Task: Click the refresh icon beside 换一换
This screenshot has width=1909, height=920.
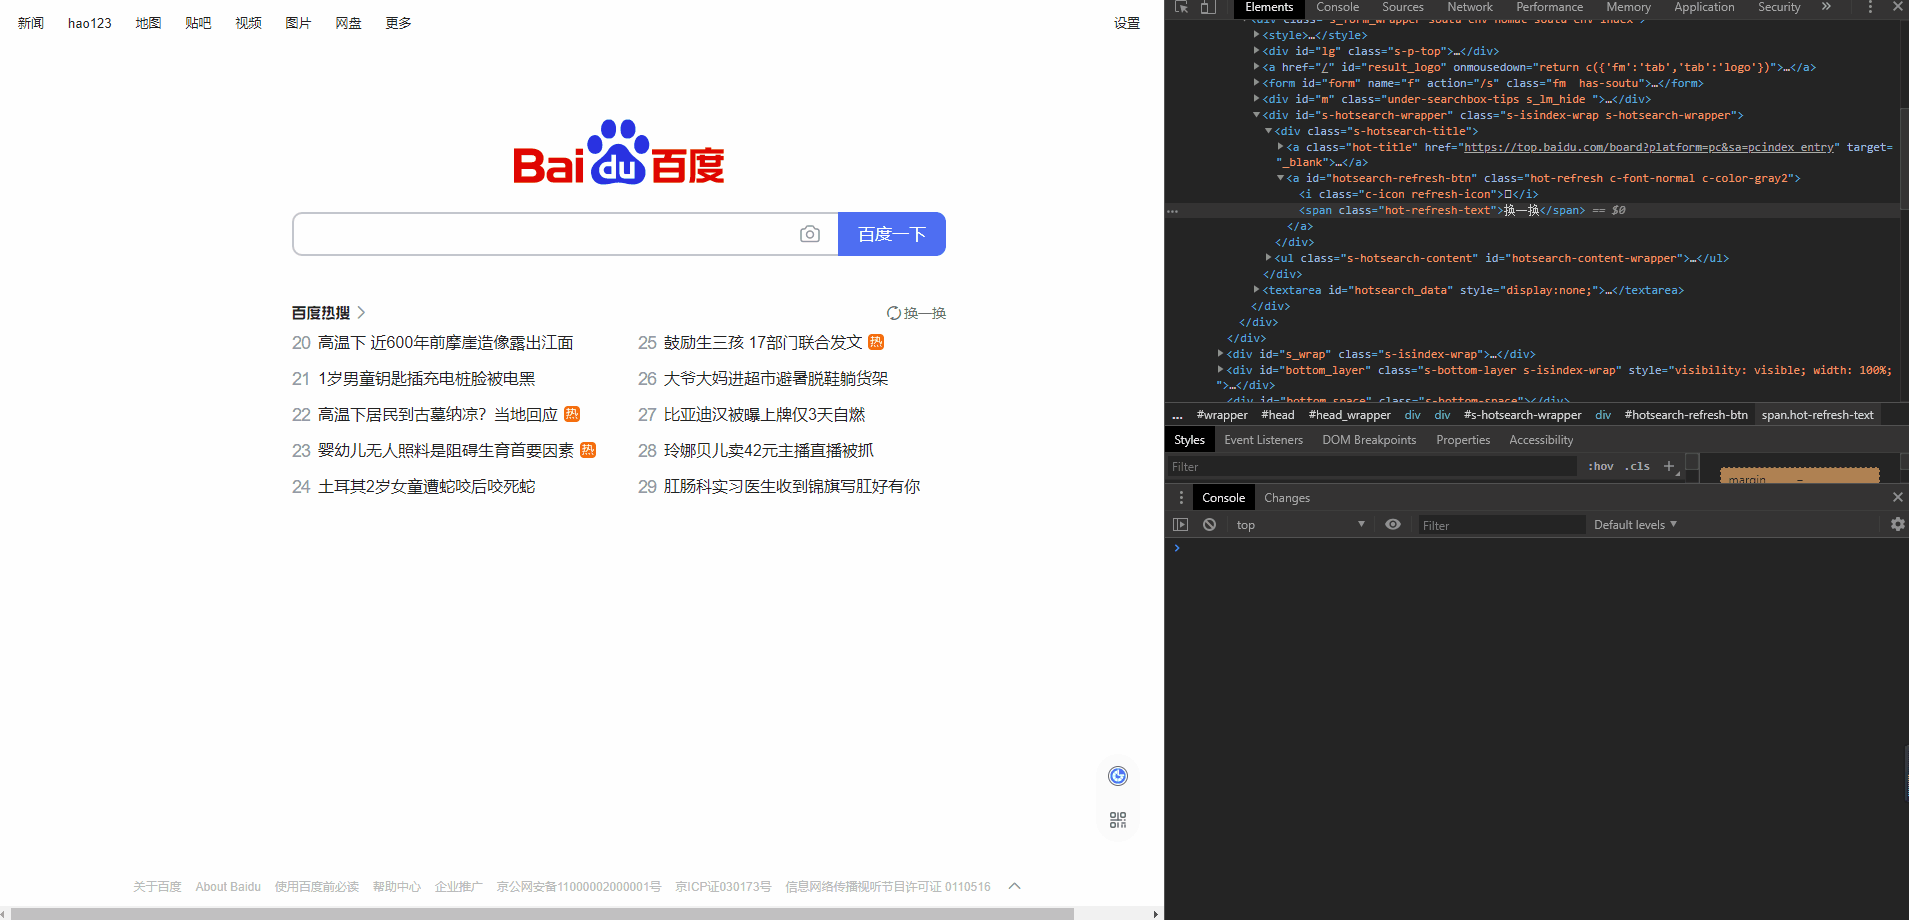Action: click(894, 313)
